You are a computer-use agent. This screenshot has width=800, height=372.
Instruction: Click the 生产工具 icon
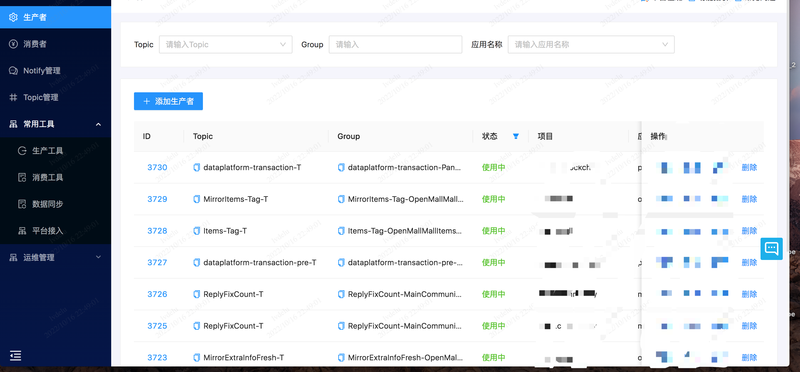click(x=22, y=151)
